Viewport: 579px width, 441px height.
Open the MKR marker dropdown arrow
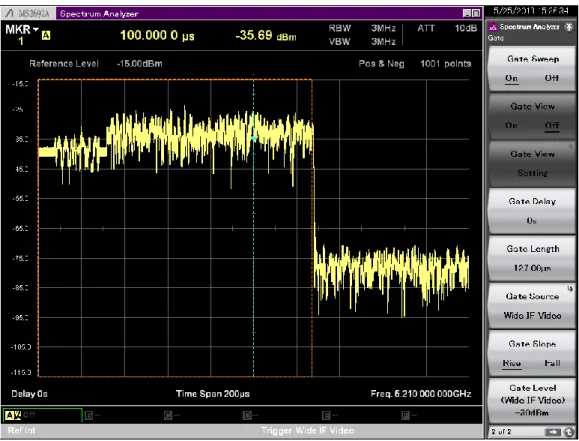(x=36, y=30)
